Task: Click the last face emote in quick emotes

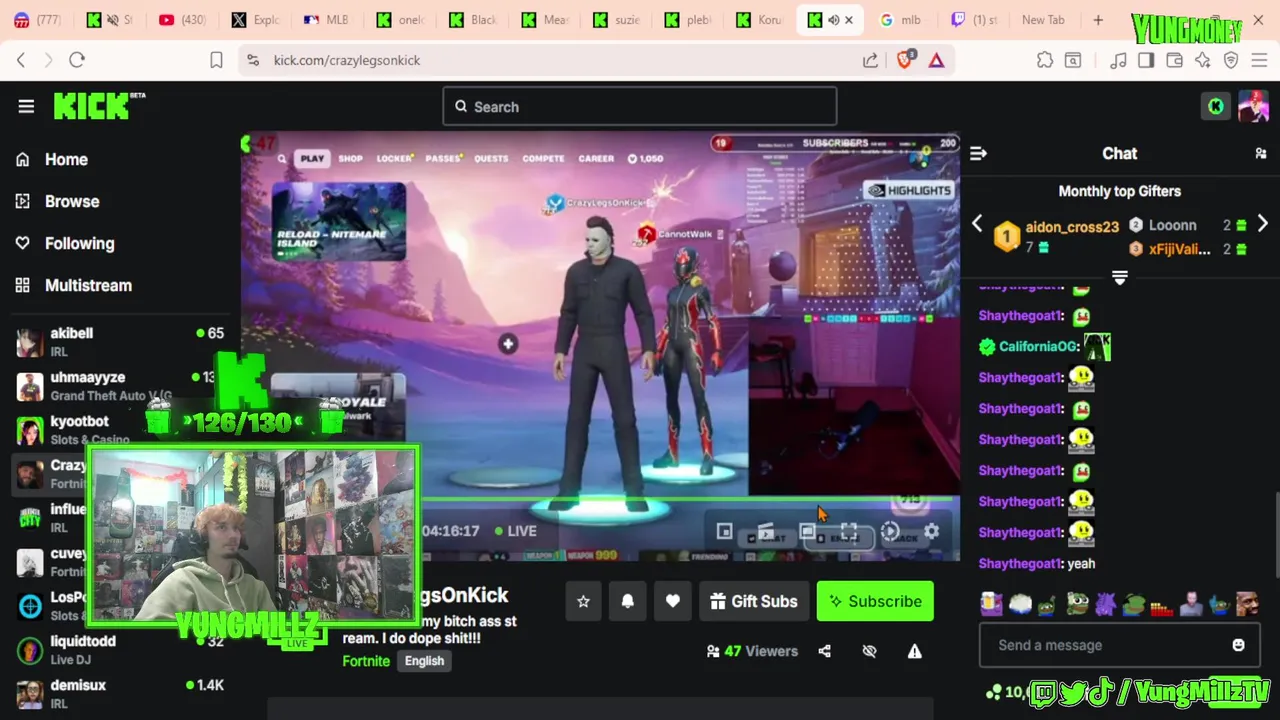Action: tap(1247, 603)
